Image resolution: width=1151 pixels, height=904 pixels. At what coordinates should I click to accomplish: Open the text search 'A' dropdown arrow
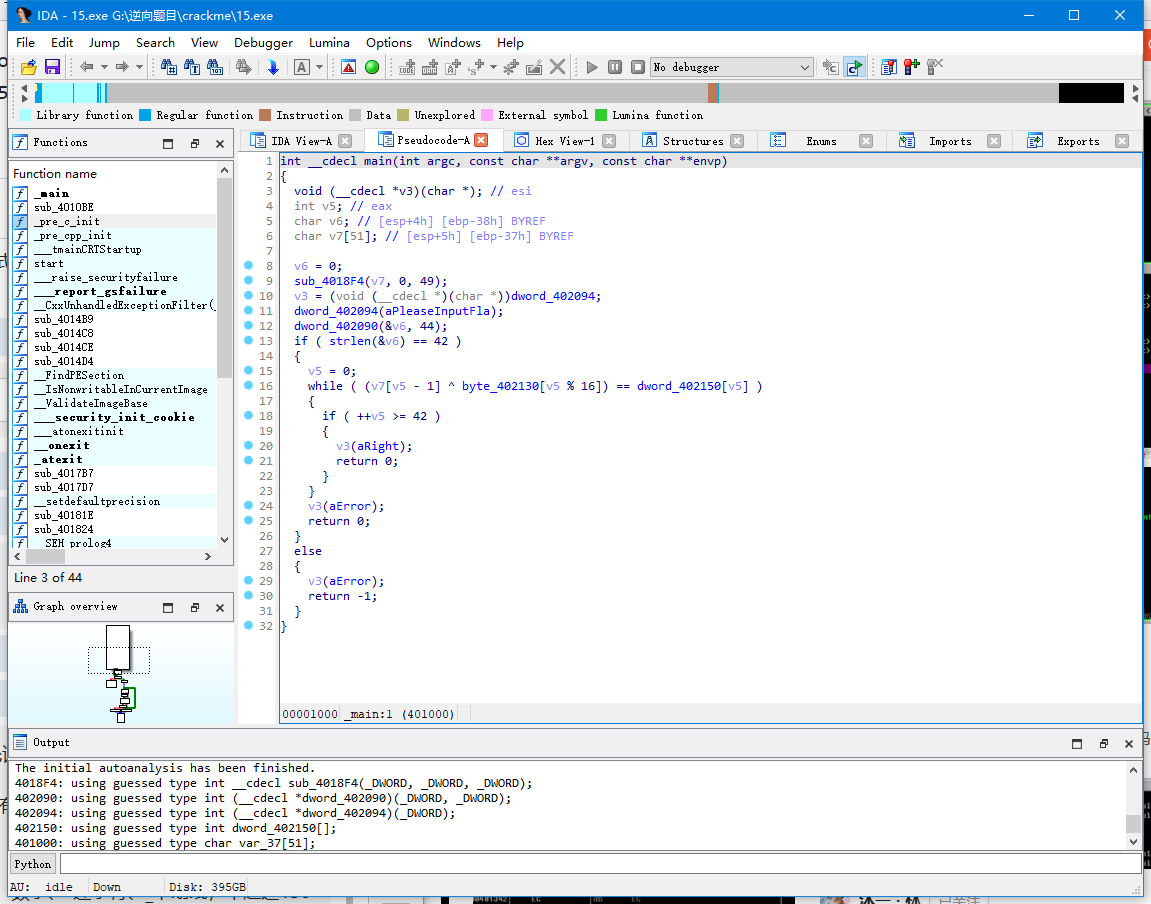[320, 67]
